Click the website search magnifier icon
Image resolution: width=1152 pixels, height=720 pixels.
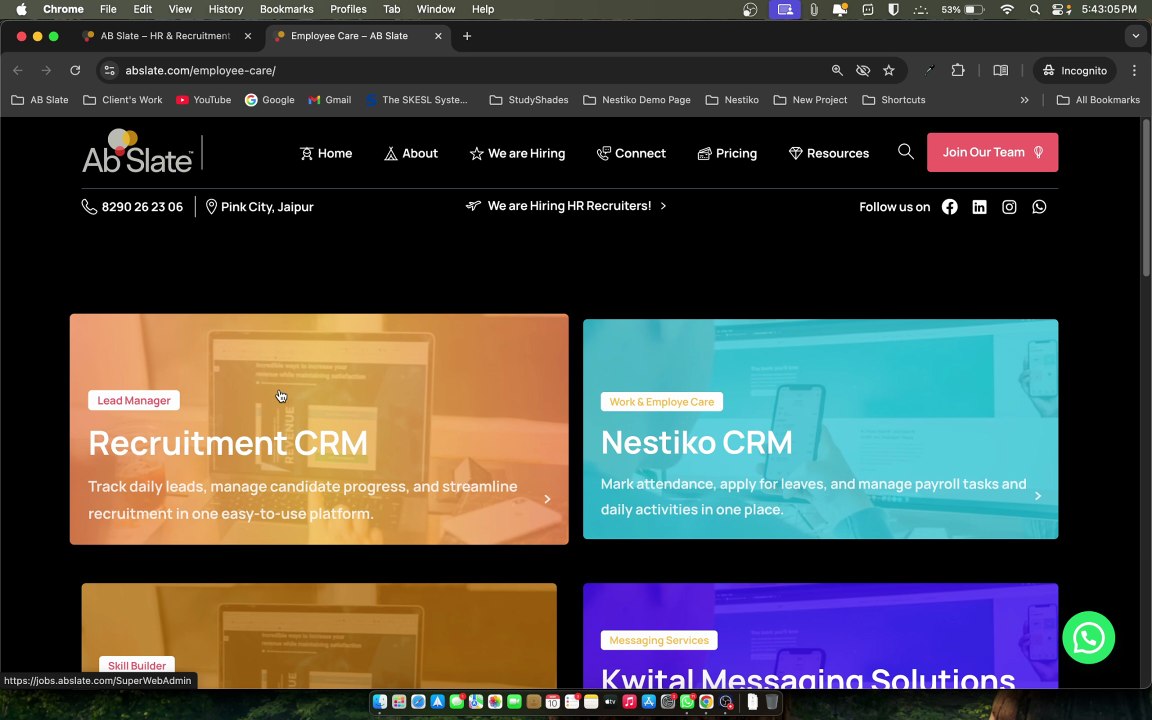click(906, 151)
